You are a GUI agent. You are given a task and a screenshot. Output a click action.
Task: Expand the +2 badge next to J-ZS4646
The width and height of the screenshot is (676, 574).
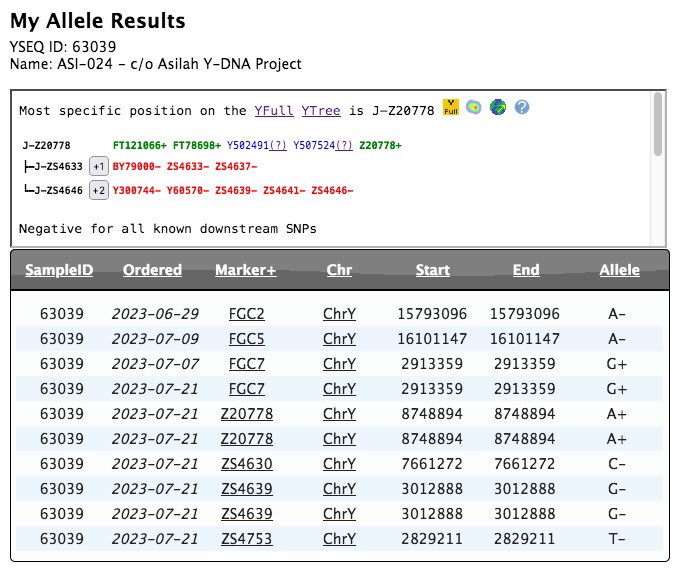[99, 190]
